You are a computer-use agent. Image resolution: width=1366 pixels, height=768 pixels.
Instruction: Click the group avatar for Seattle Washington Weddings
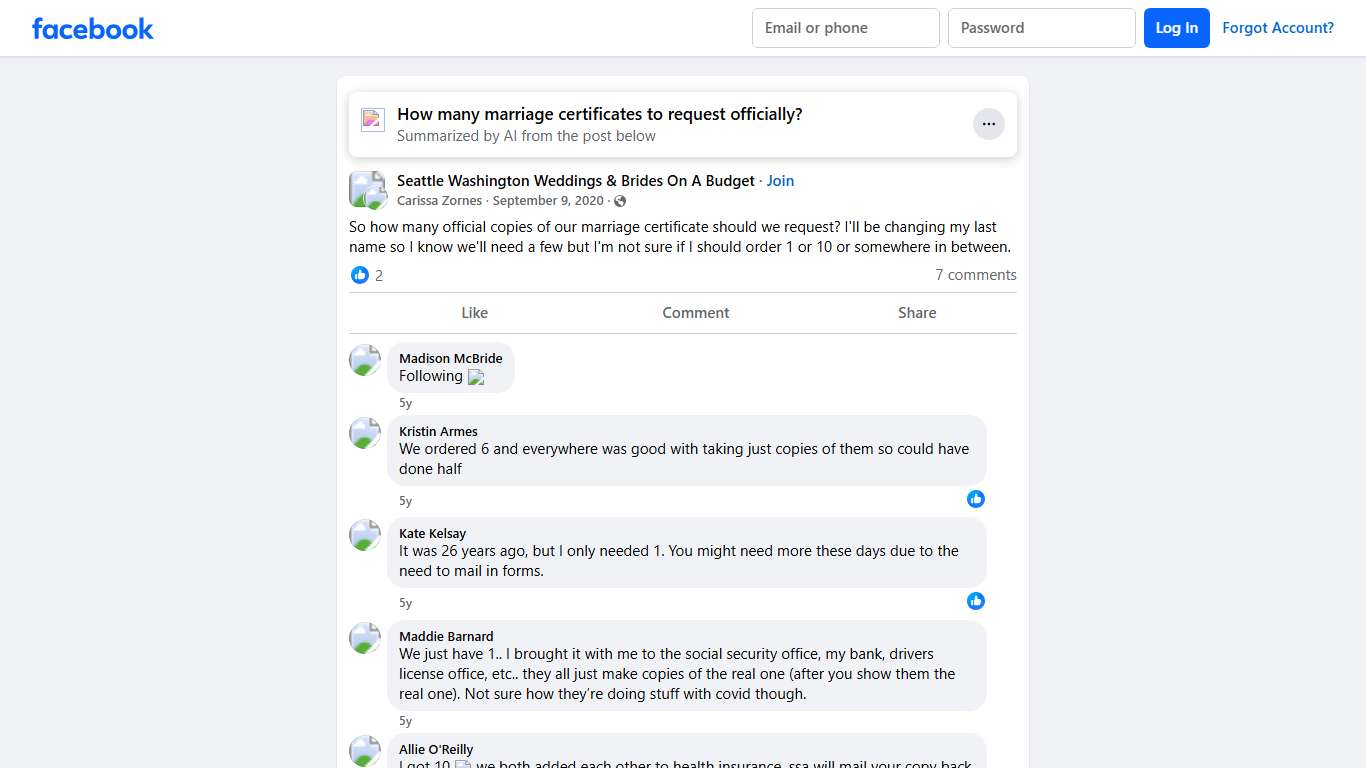pyautogui.click(x=367, y=189)
